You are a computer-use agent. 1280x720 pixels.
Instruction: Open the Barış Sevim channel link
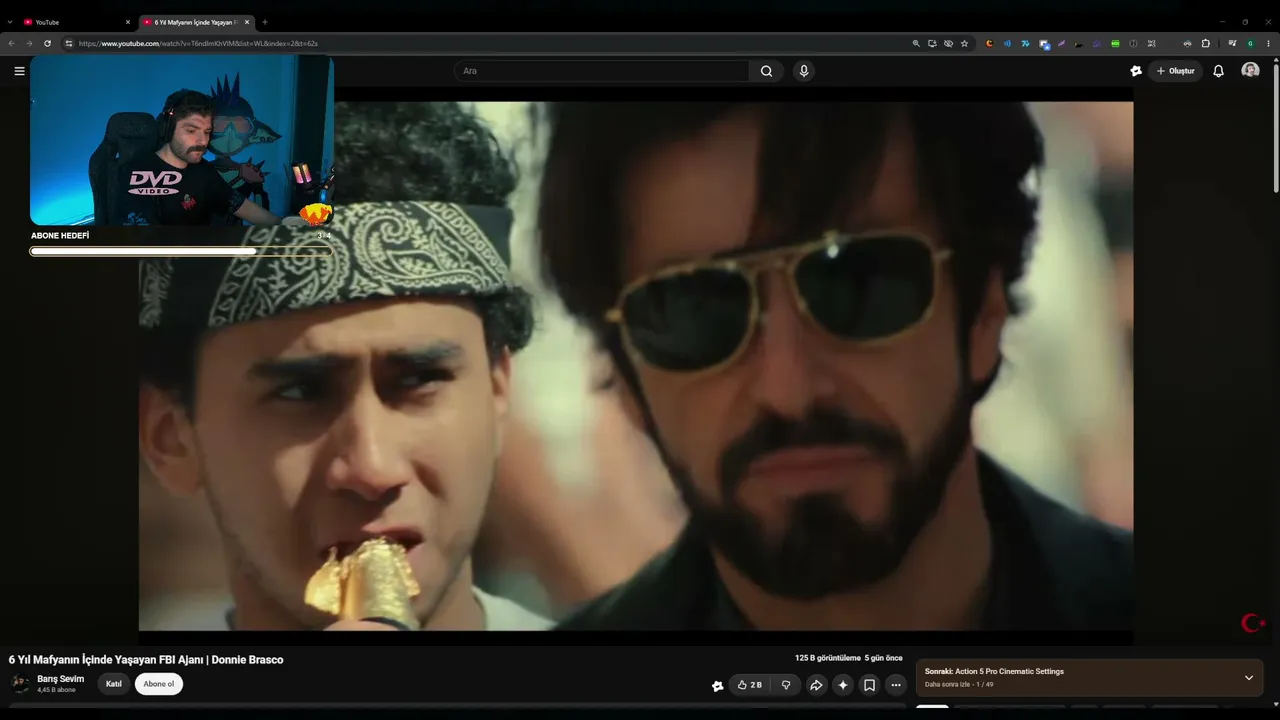coord(61,679)
